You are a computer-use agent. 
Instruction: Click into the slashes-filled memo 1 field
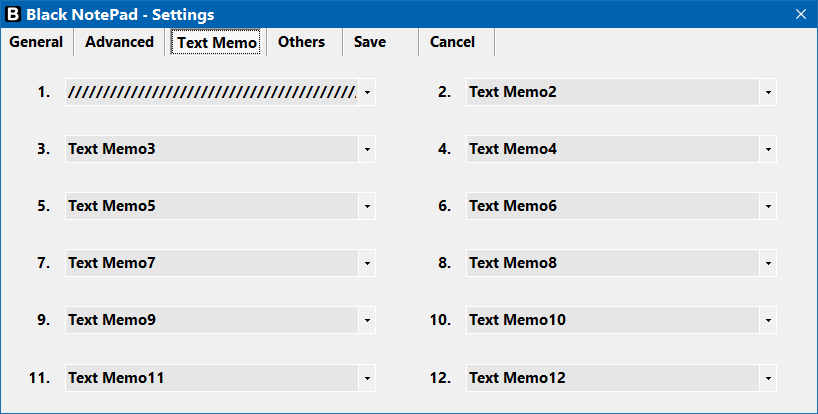point(212,92)
